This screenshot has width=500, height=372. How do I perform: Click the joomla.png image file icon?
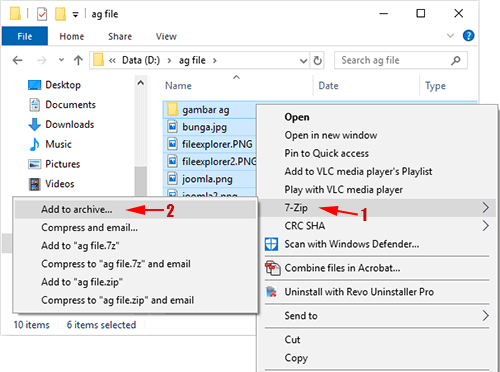click(172, 179)
